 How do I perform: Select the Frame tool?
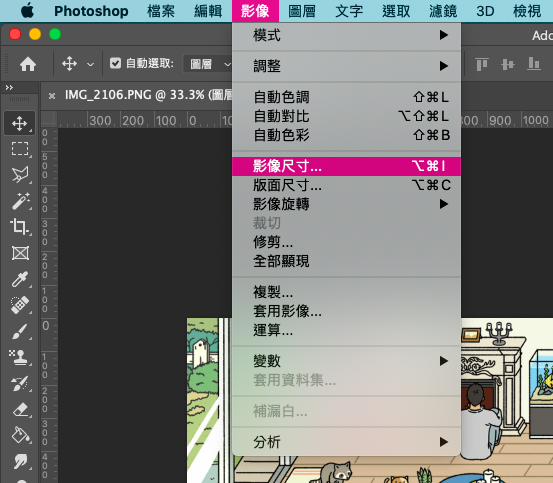(20, 253)
